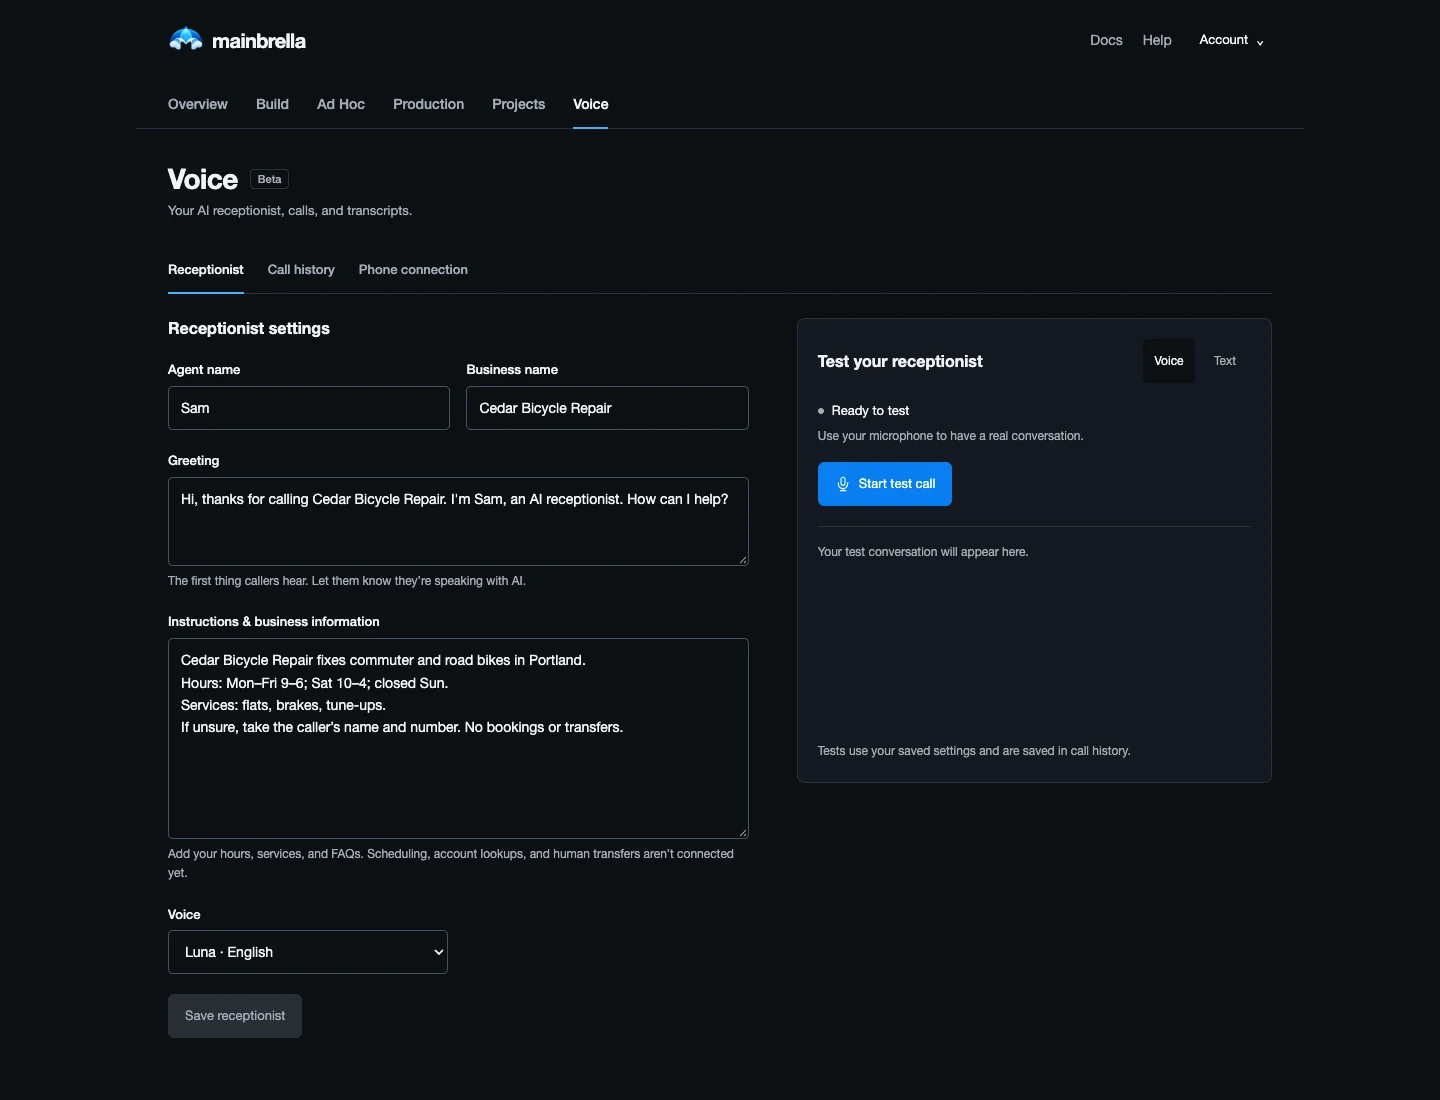Open the Account dropdown menu

pos(1231,40)
